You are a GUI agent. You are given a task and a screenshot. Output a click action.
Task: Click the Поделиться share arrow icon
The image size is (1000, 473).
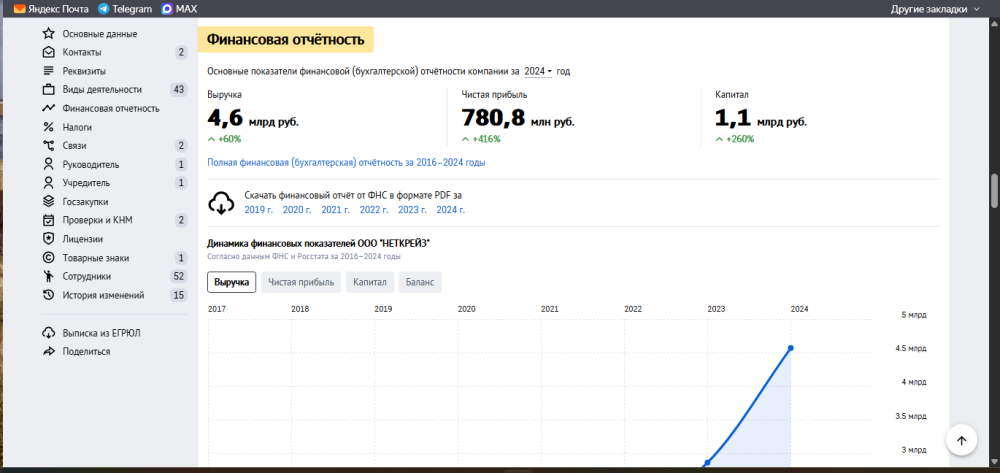(48, 351)
